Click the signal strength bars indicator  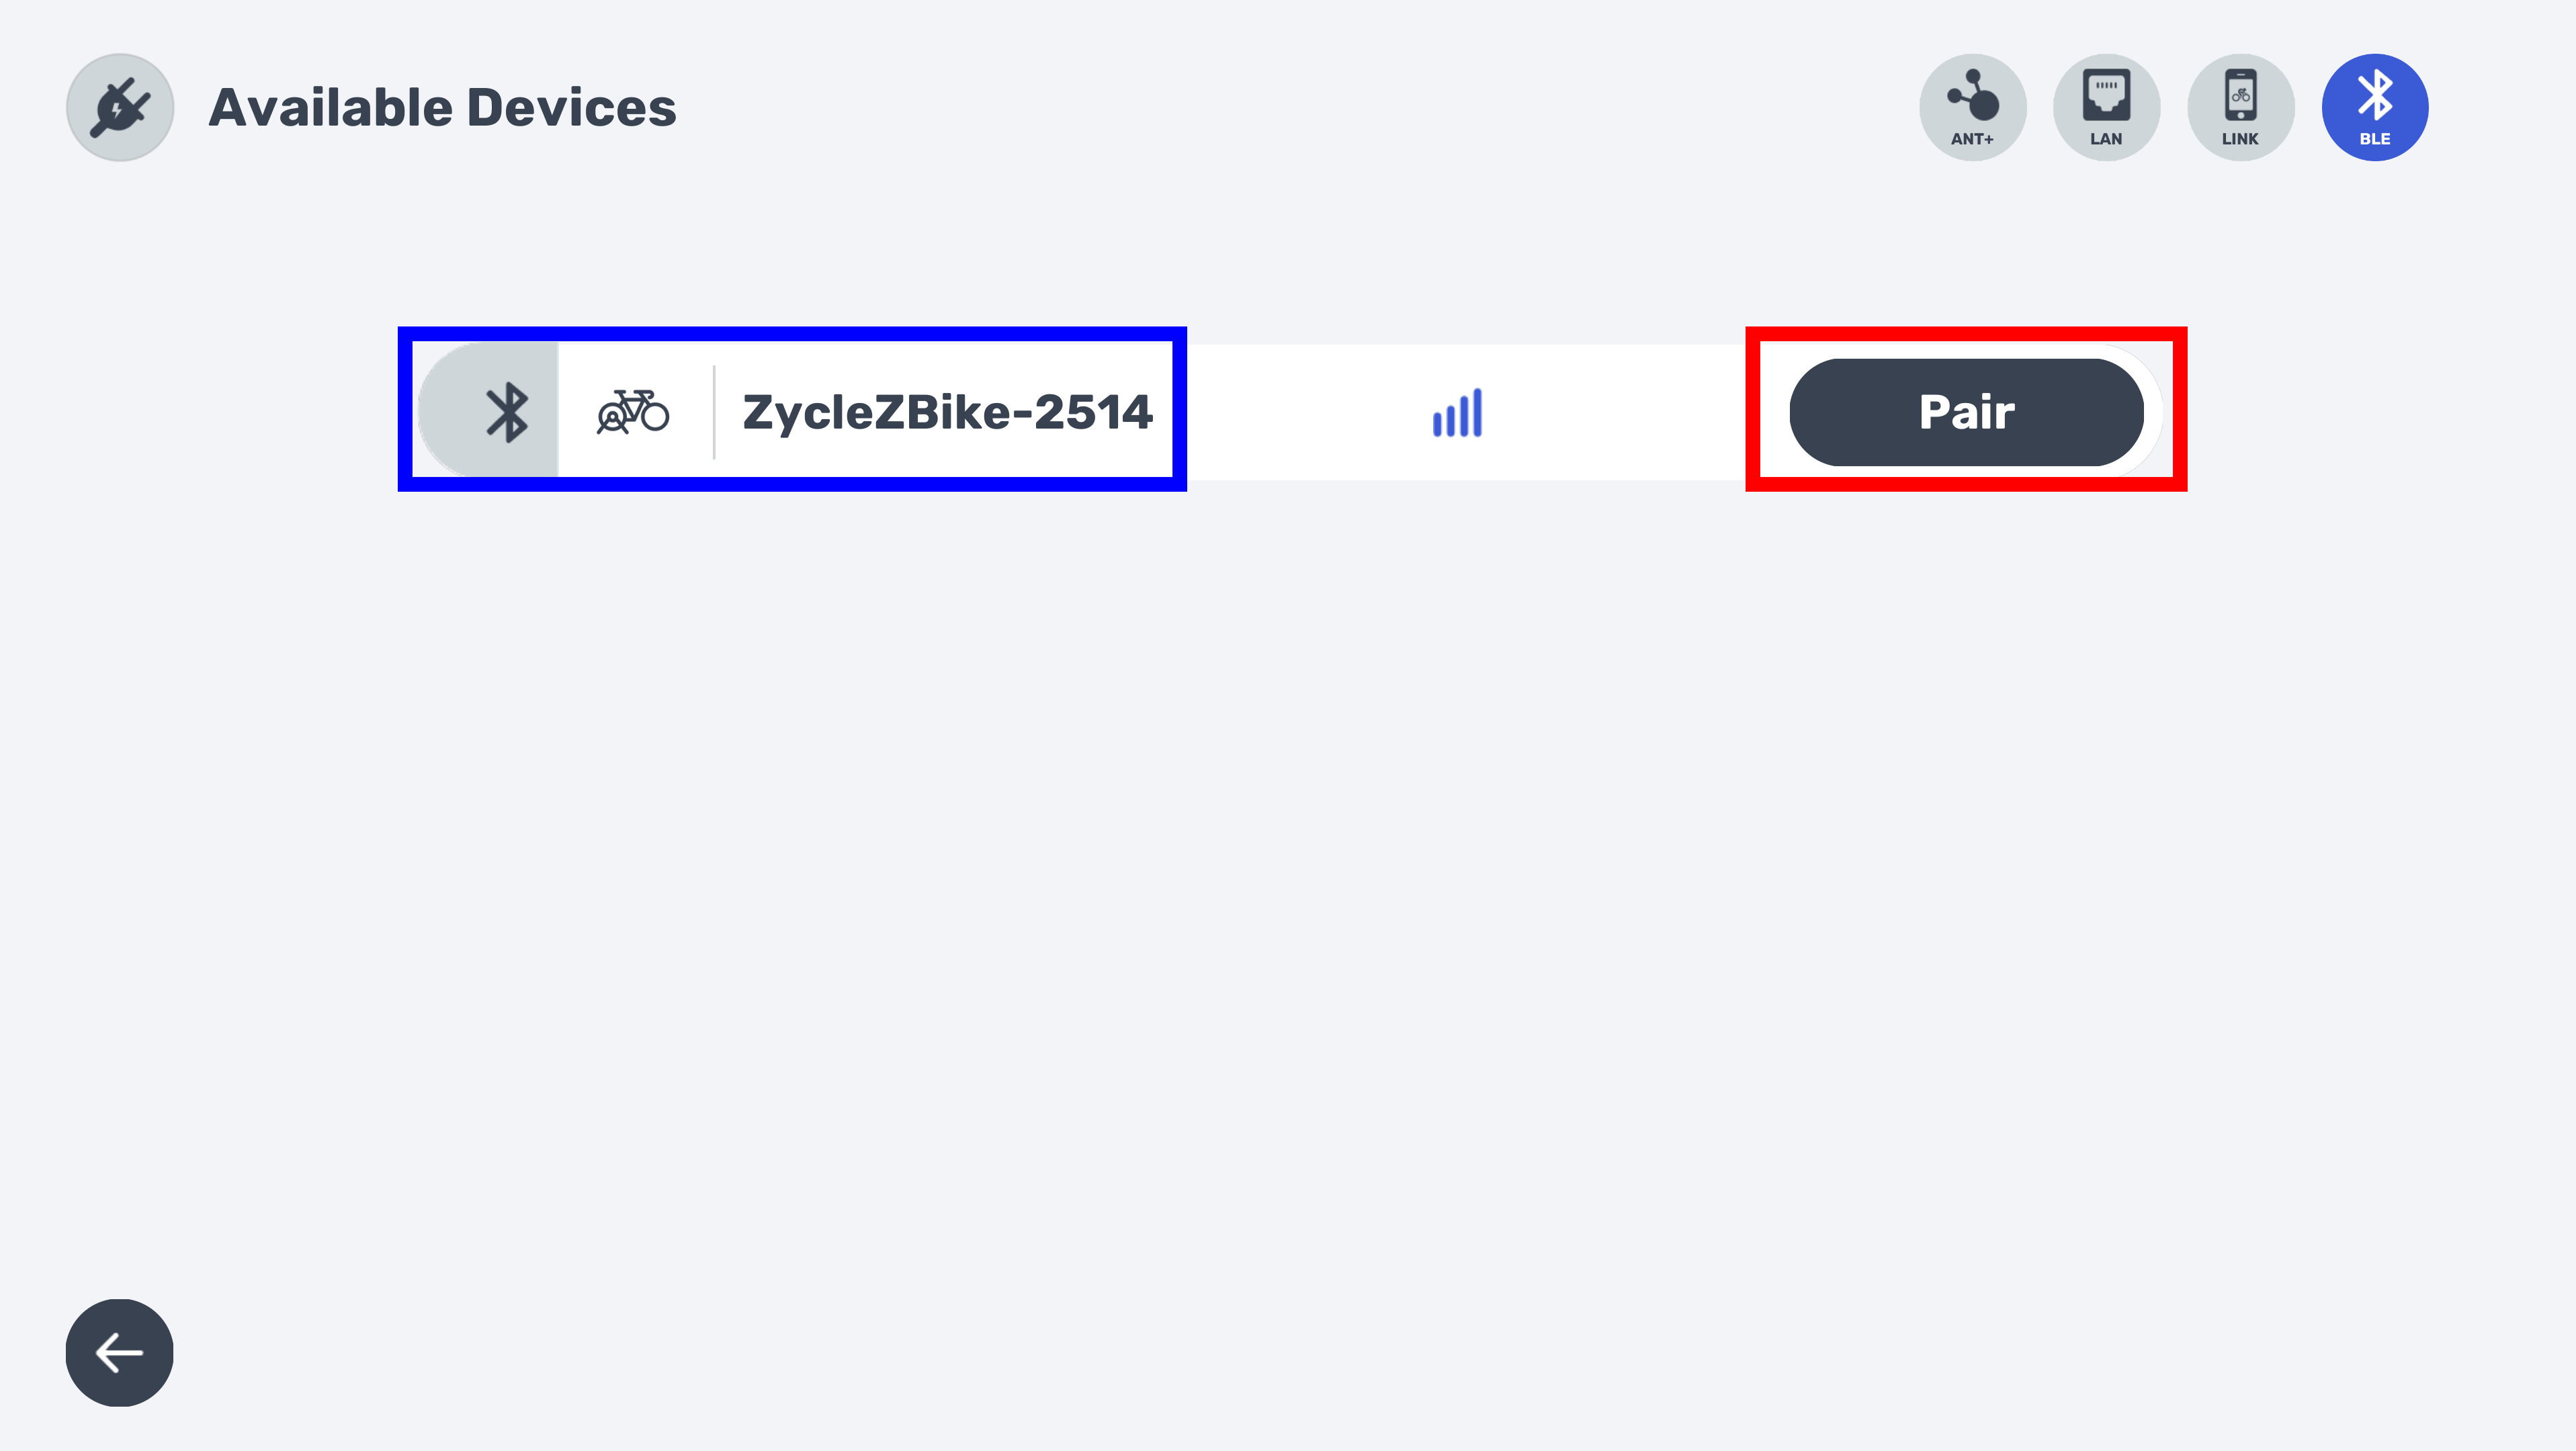[1457, 413]
